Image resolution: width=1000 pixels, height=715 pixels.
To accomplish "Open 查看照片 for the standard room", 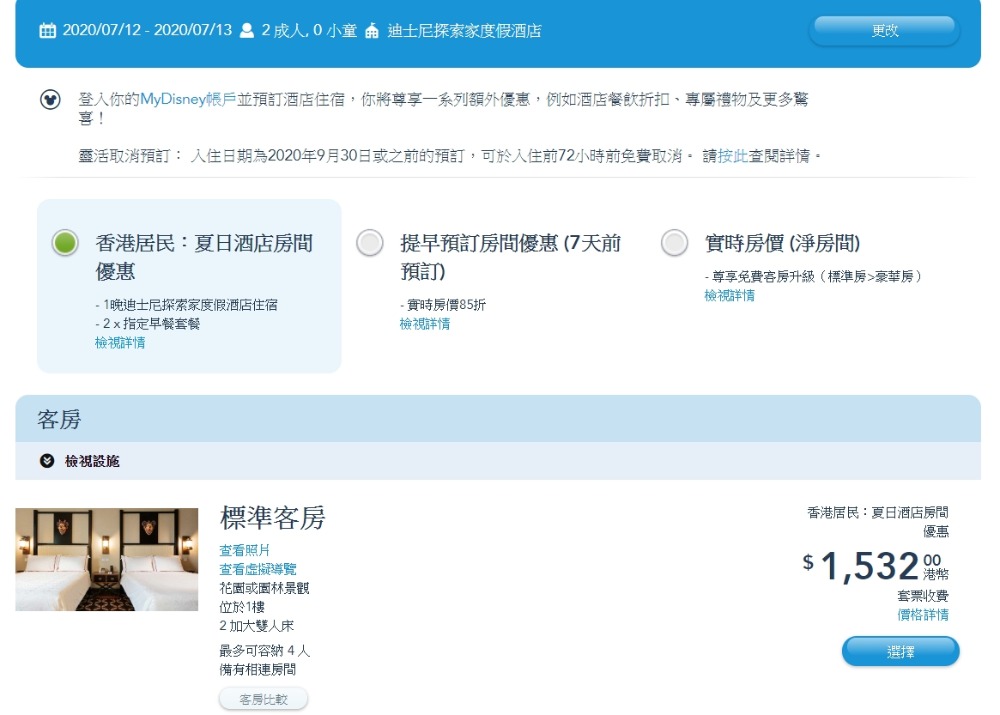I will 245,550.
